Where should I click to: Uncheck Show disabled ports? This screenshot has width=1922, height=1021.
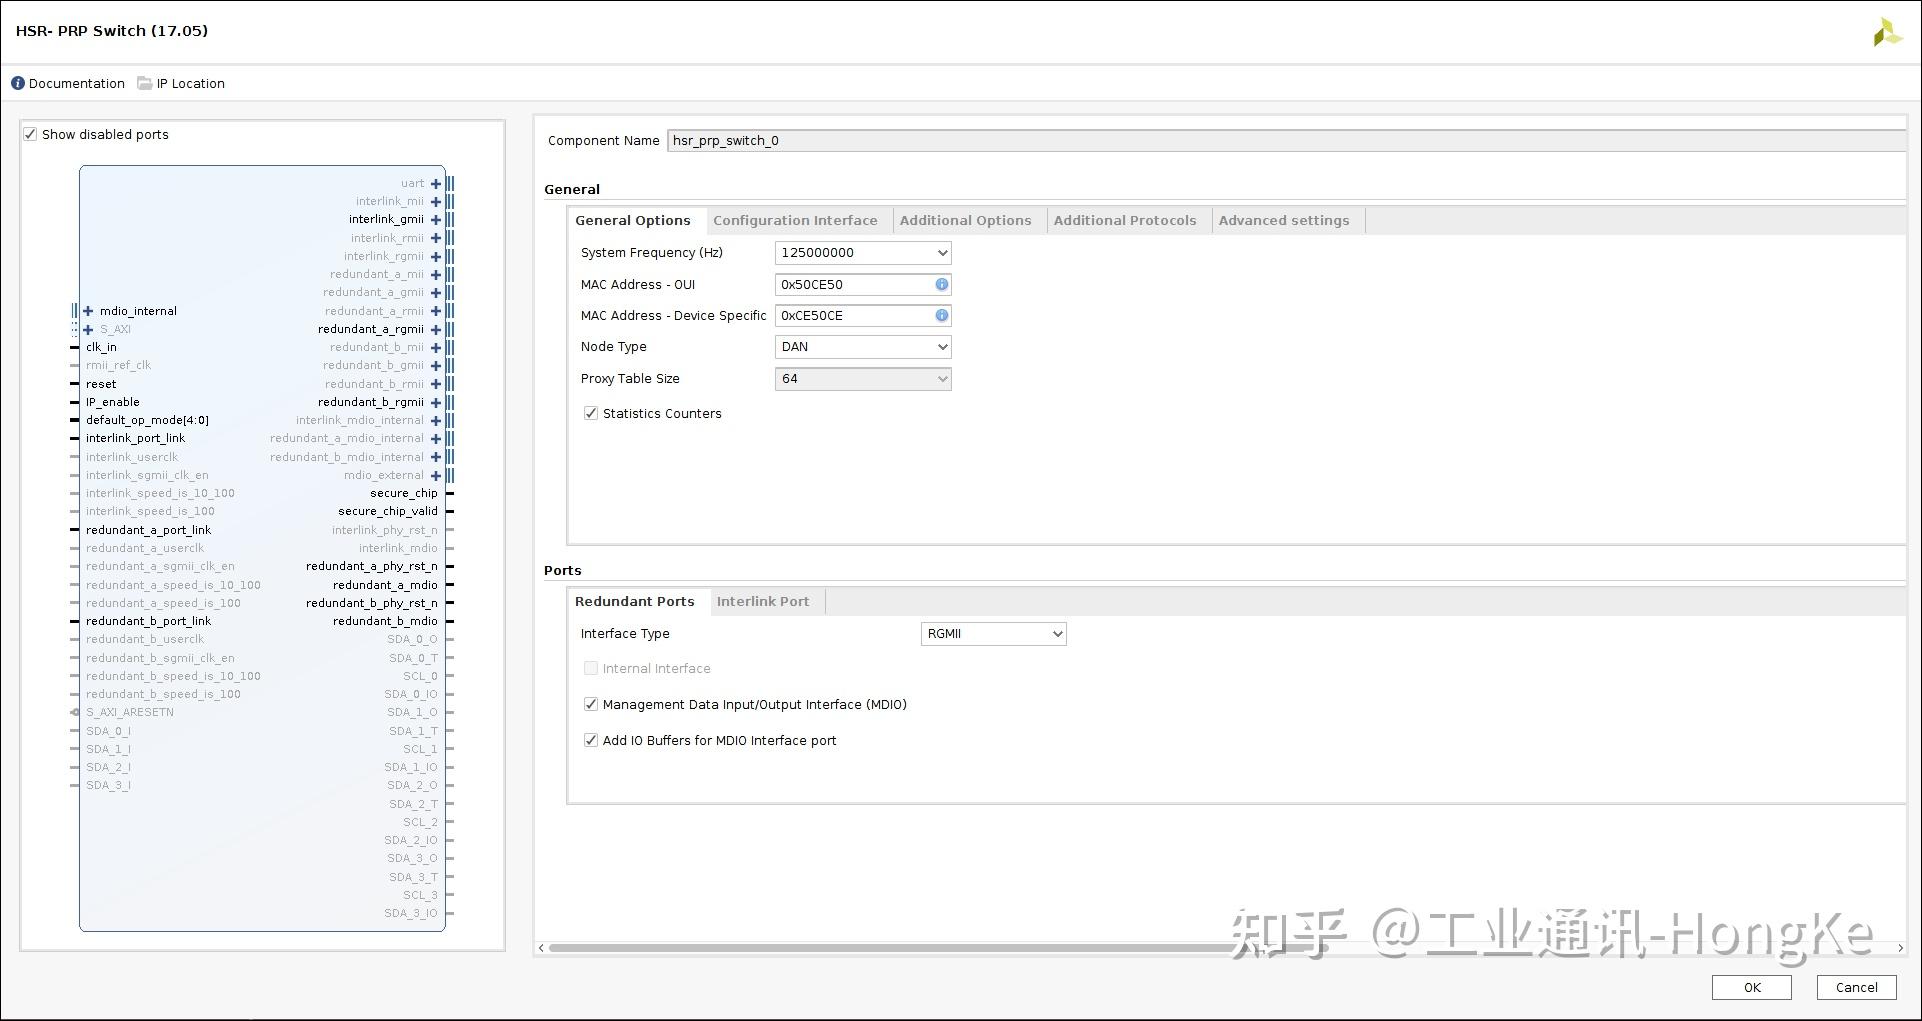(x=30, y=134)
